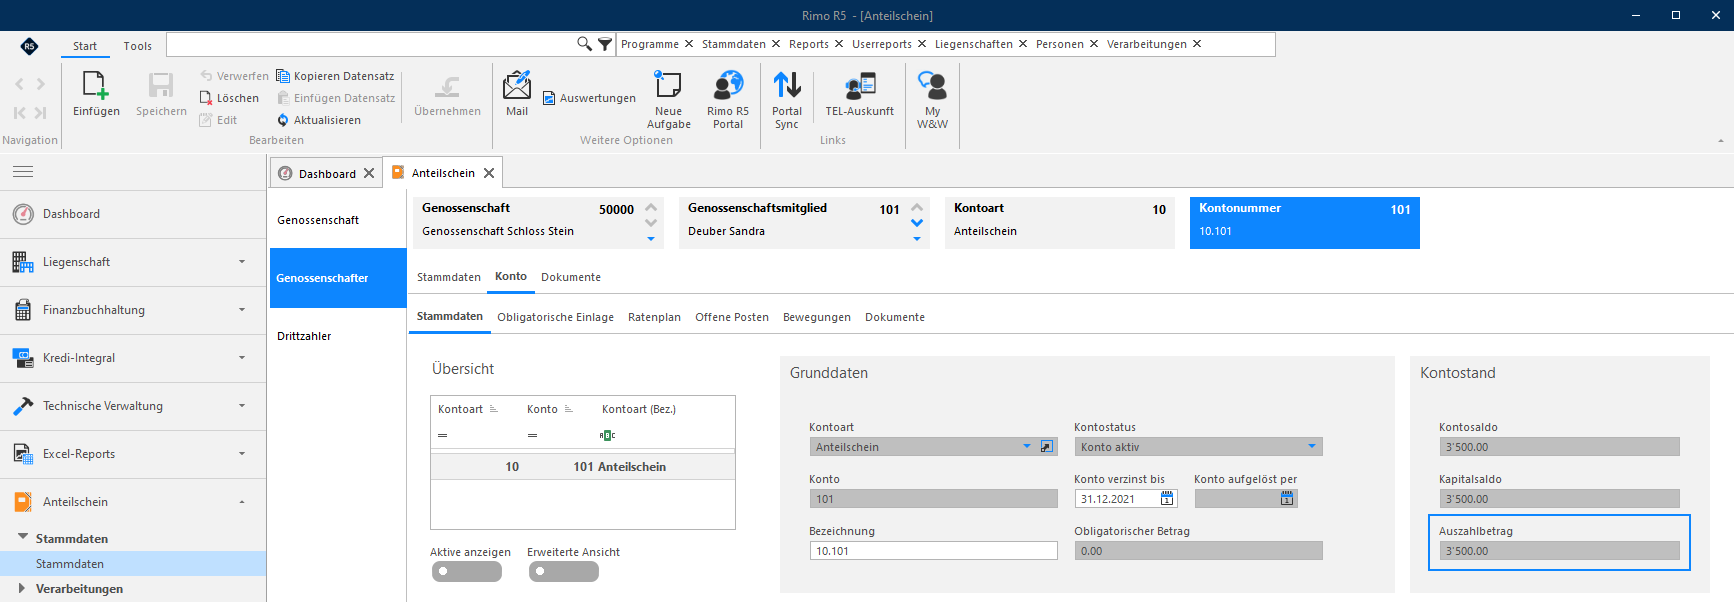This screenshot has height=602, width=1734.
Task: Expand Technische Verwaltung section
Action: pos(242,406)
